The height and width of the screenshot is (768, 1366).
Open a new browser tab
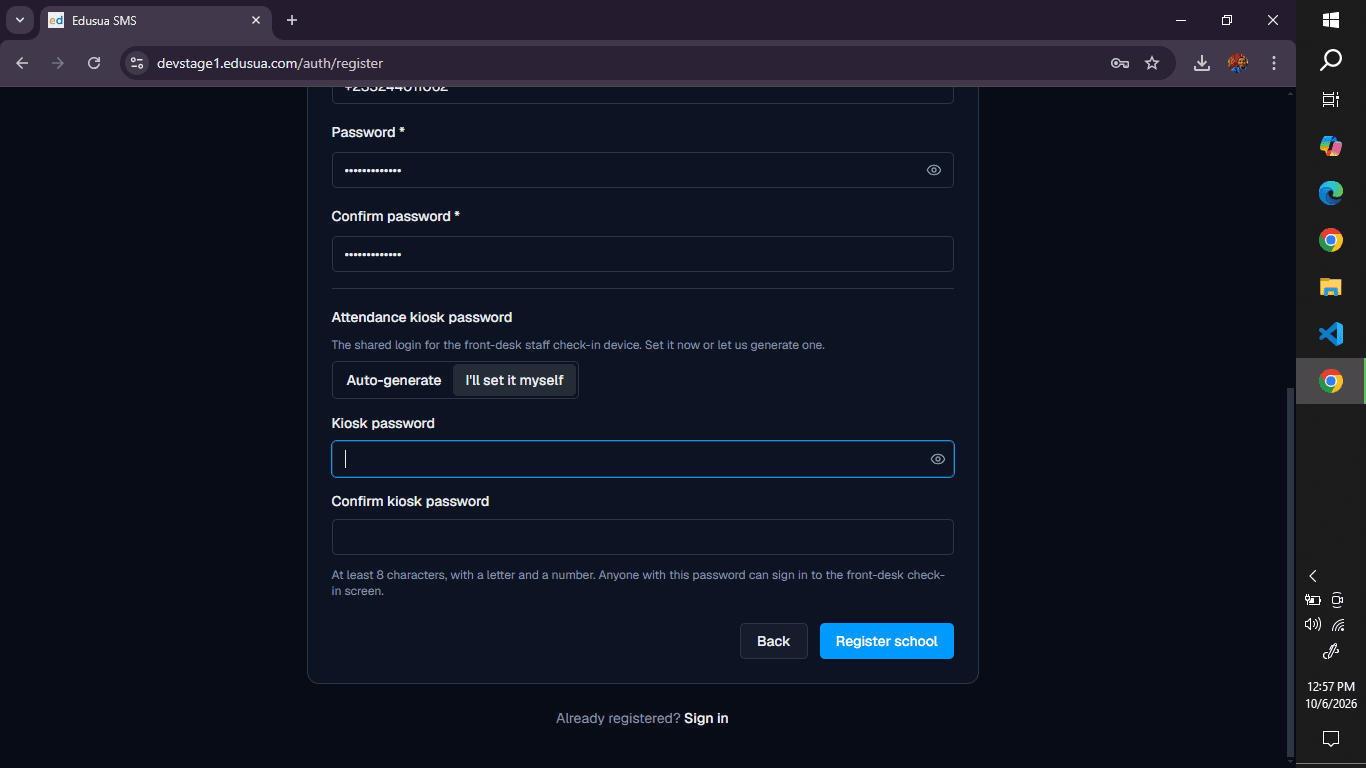292,20
